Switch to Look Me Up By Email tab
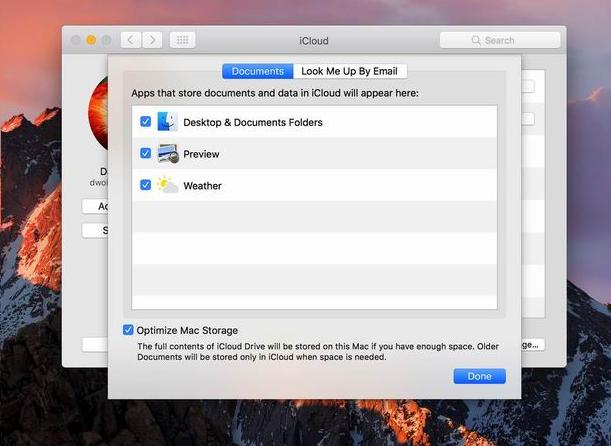This screenshot has height=446, width=611. pos(350,71)
